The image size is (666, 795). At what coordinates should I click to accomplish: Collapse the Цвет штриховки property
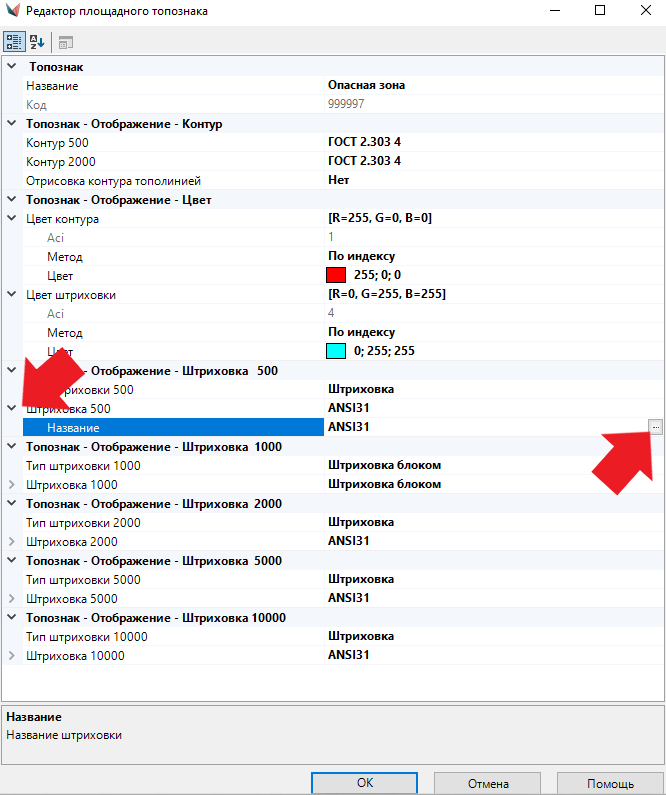(x=12, y=294)
